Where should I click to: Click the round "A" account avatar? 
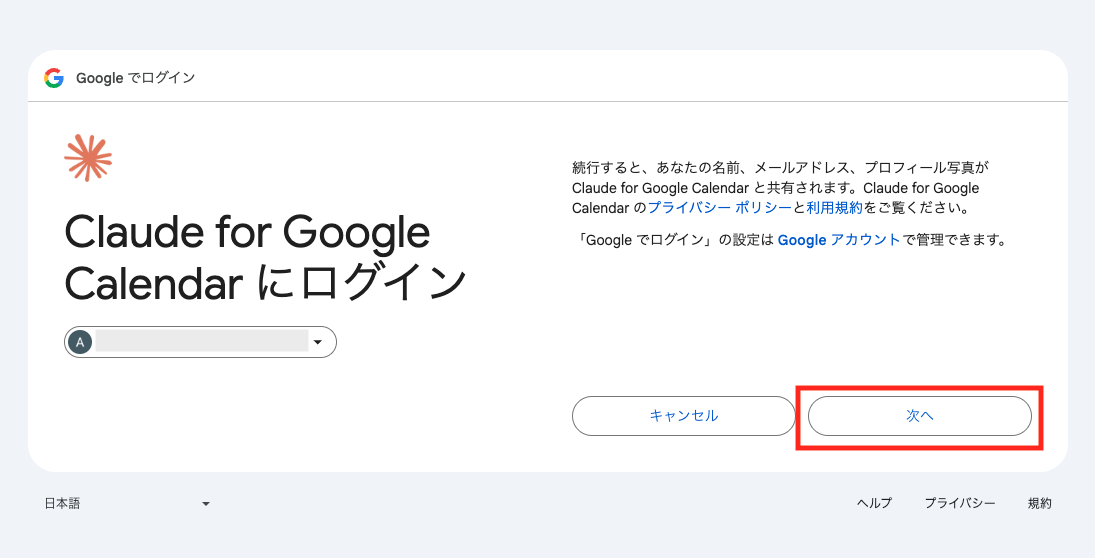[80, 342]
